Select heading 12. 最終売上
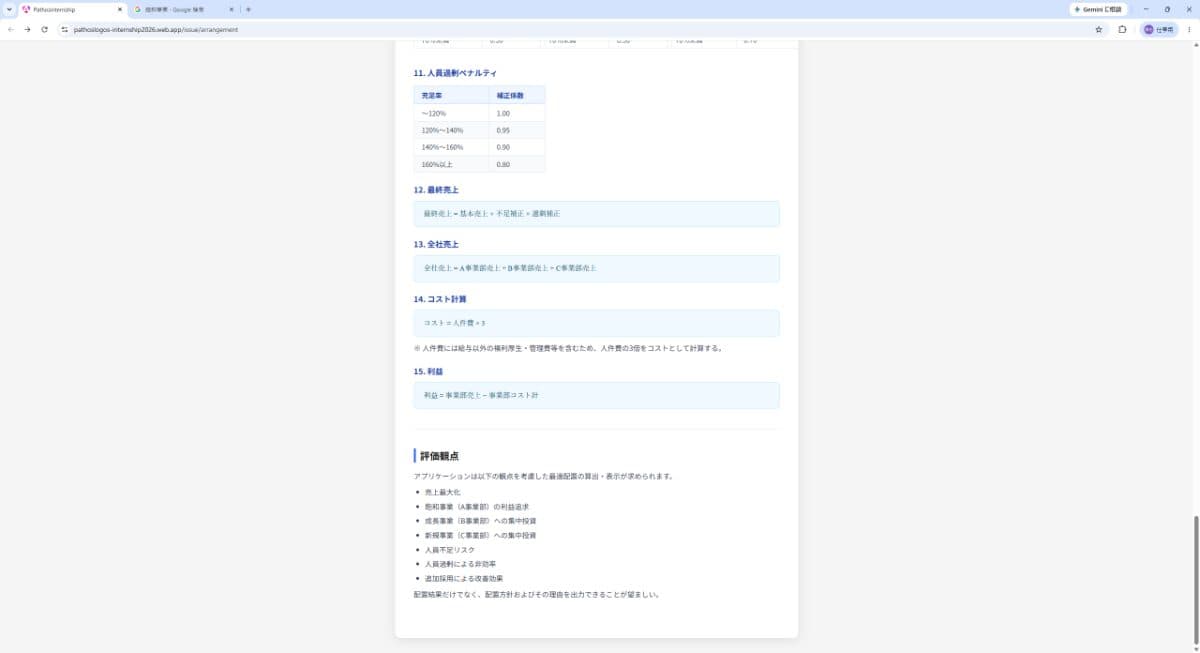 point(436,189)
